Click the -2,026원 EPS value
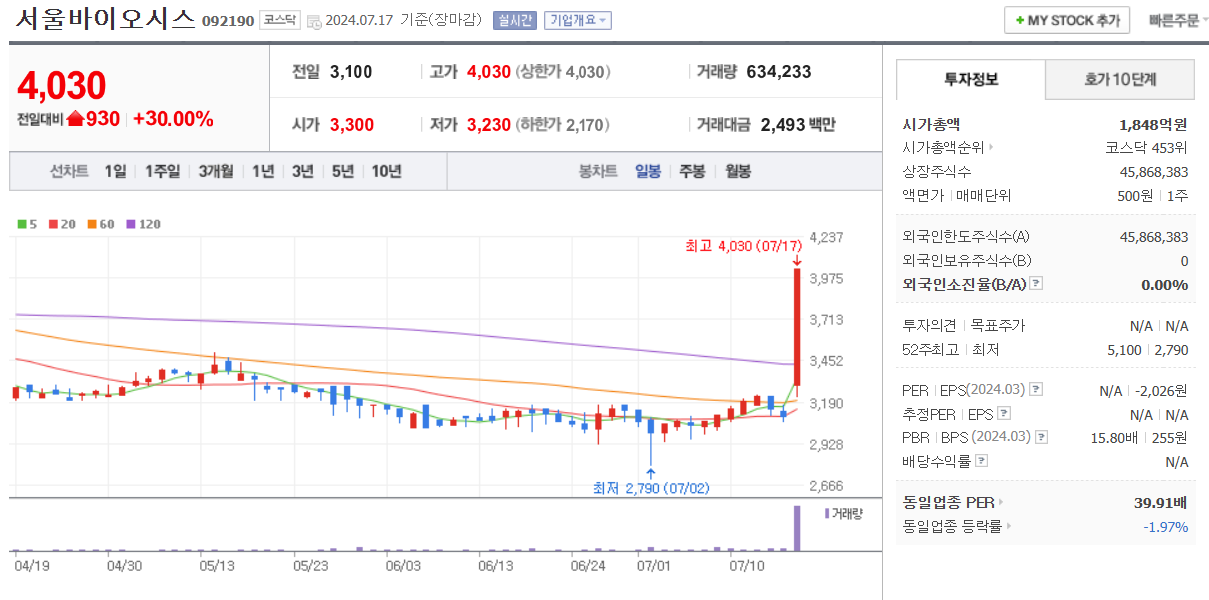Viewport: 1209px width, 600px height. click(1161, 390)
